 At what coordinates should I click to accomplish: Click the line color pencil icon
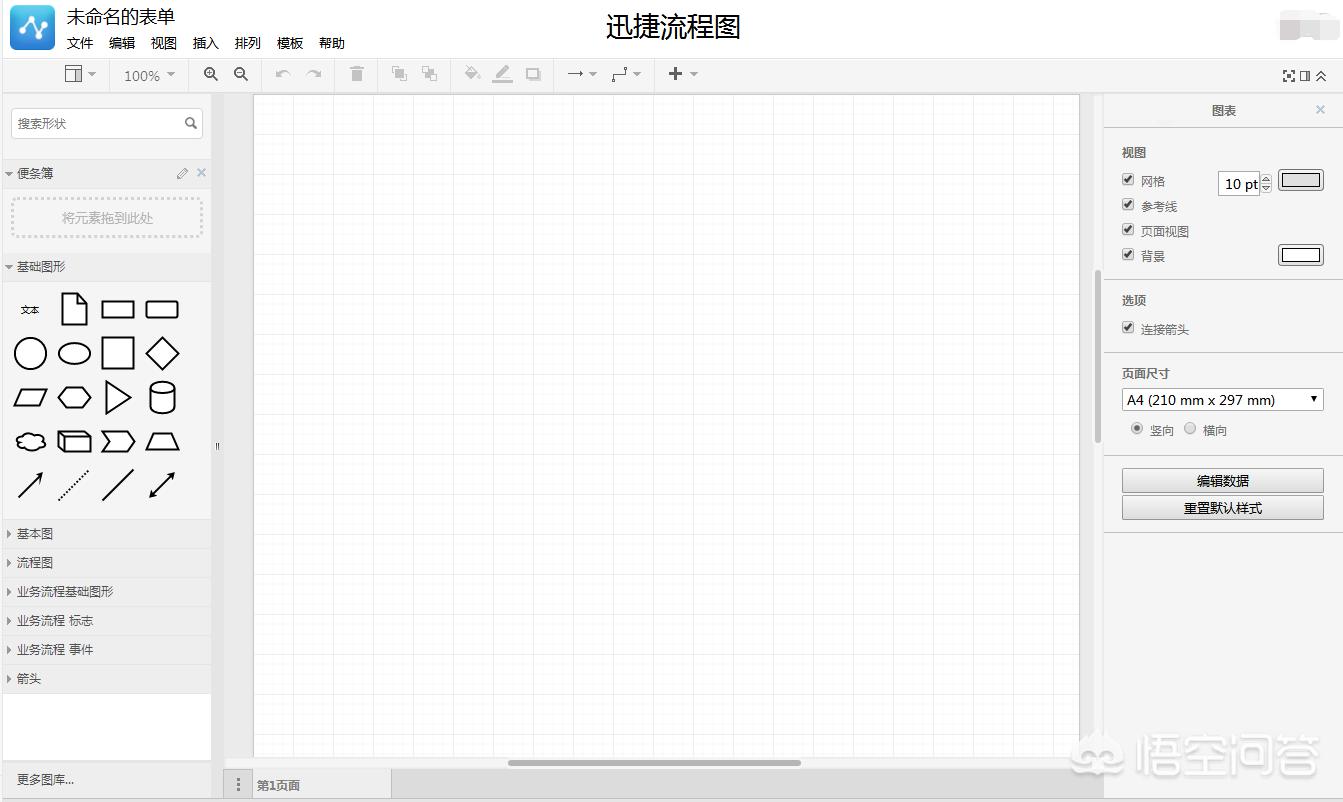click(x=502, y=74)
